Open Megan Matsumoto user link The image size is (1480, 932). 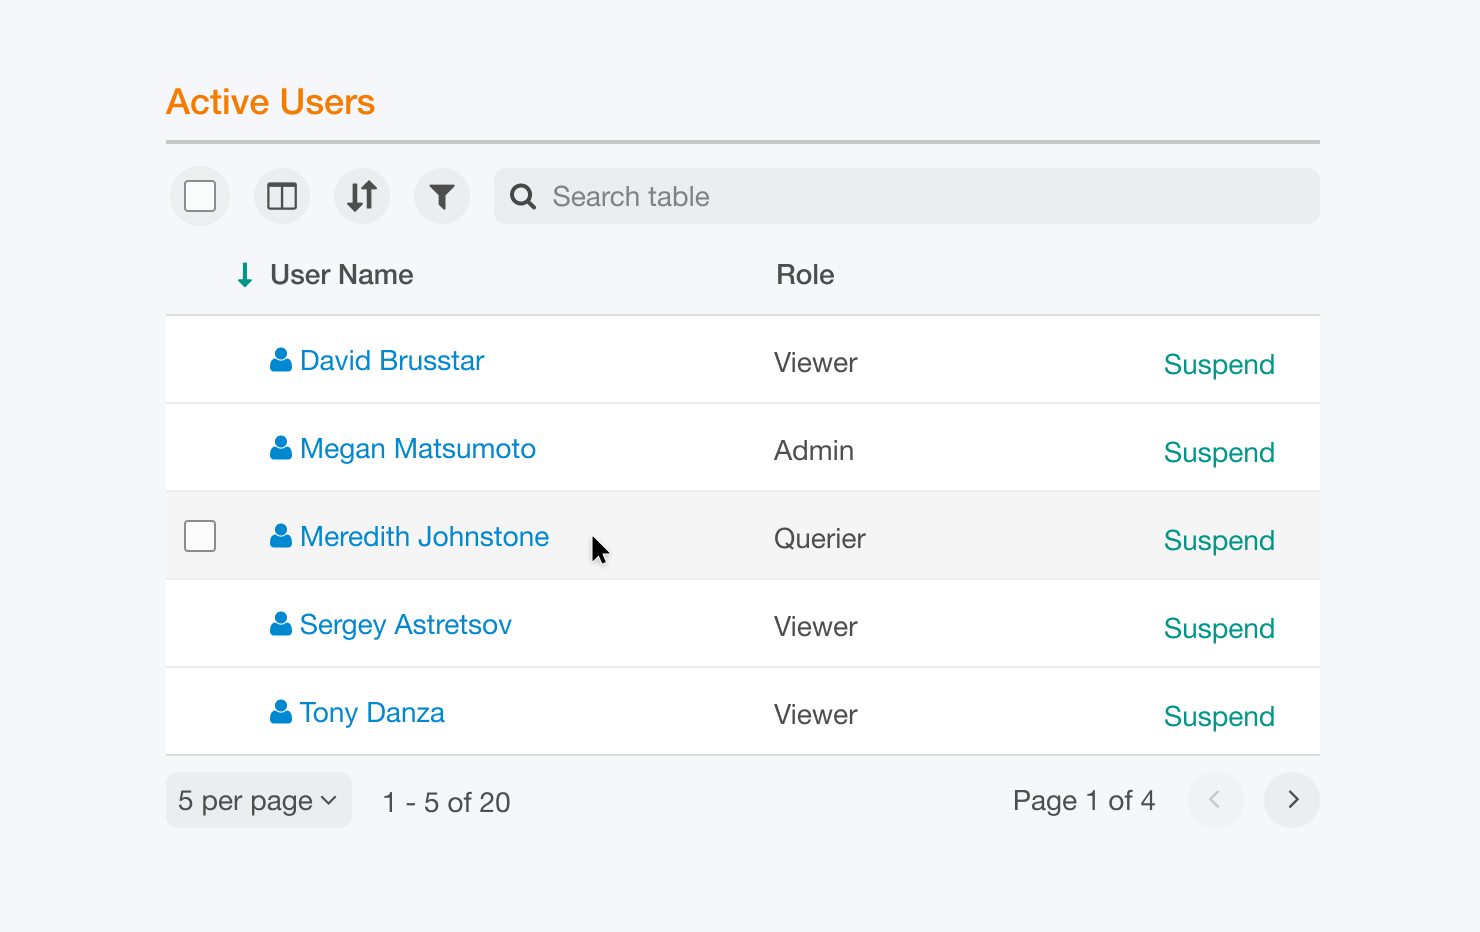[x=418, y=448]
